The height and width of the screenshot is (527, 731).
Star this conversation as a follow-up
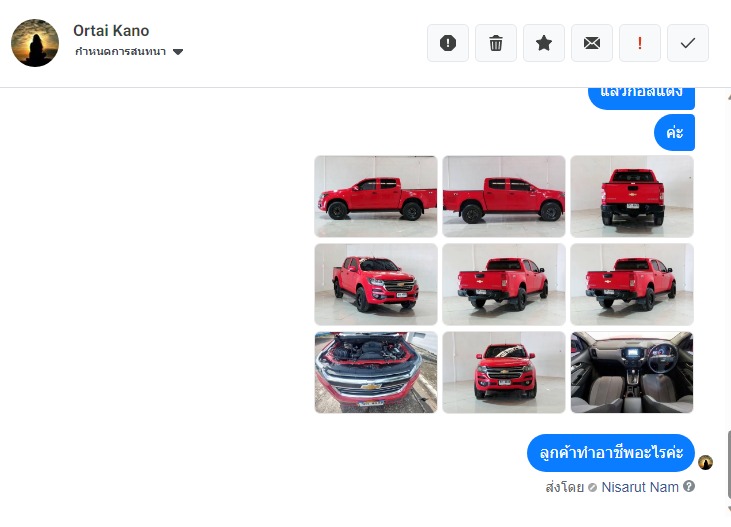544,43
